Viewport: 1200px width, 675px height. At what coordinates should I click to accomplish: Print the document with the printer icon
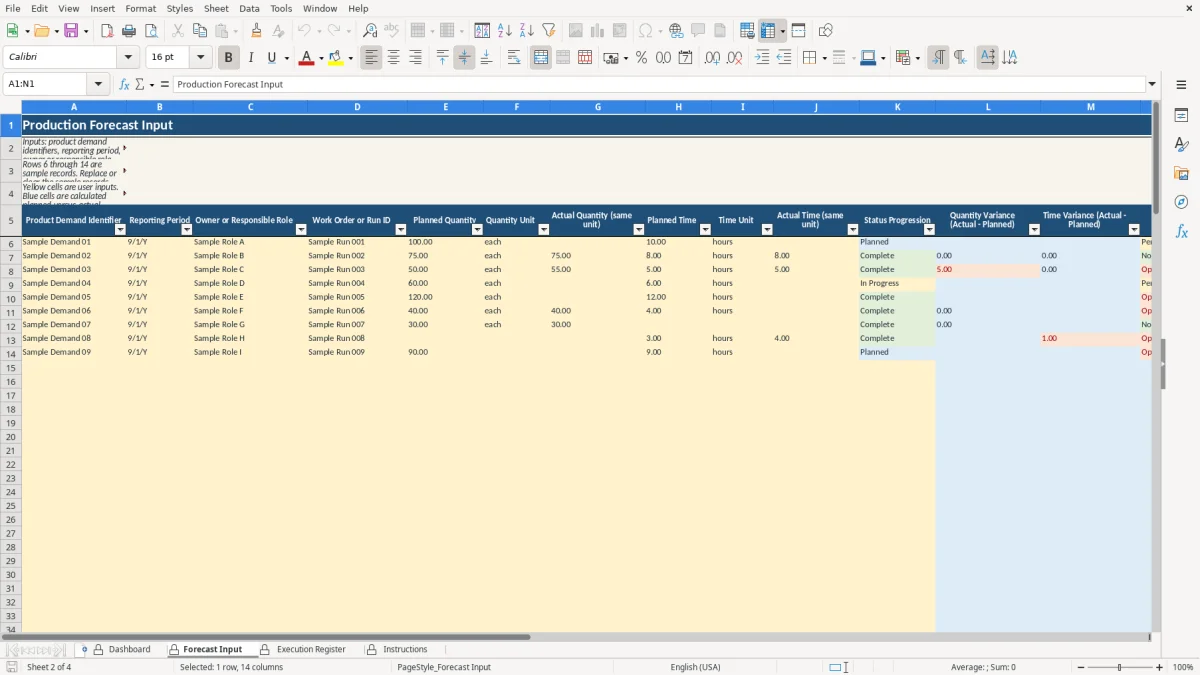129,31
